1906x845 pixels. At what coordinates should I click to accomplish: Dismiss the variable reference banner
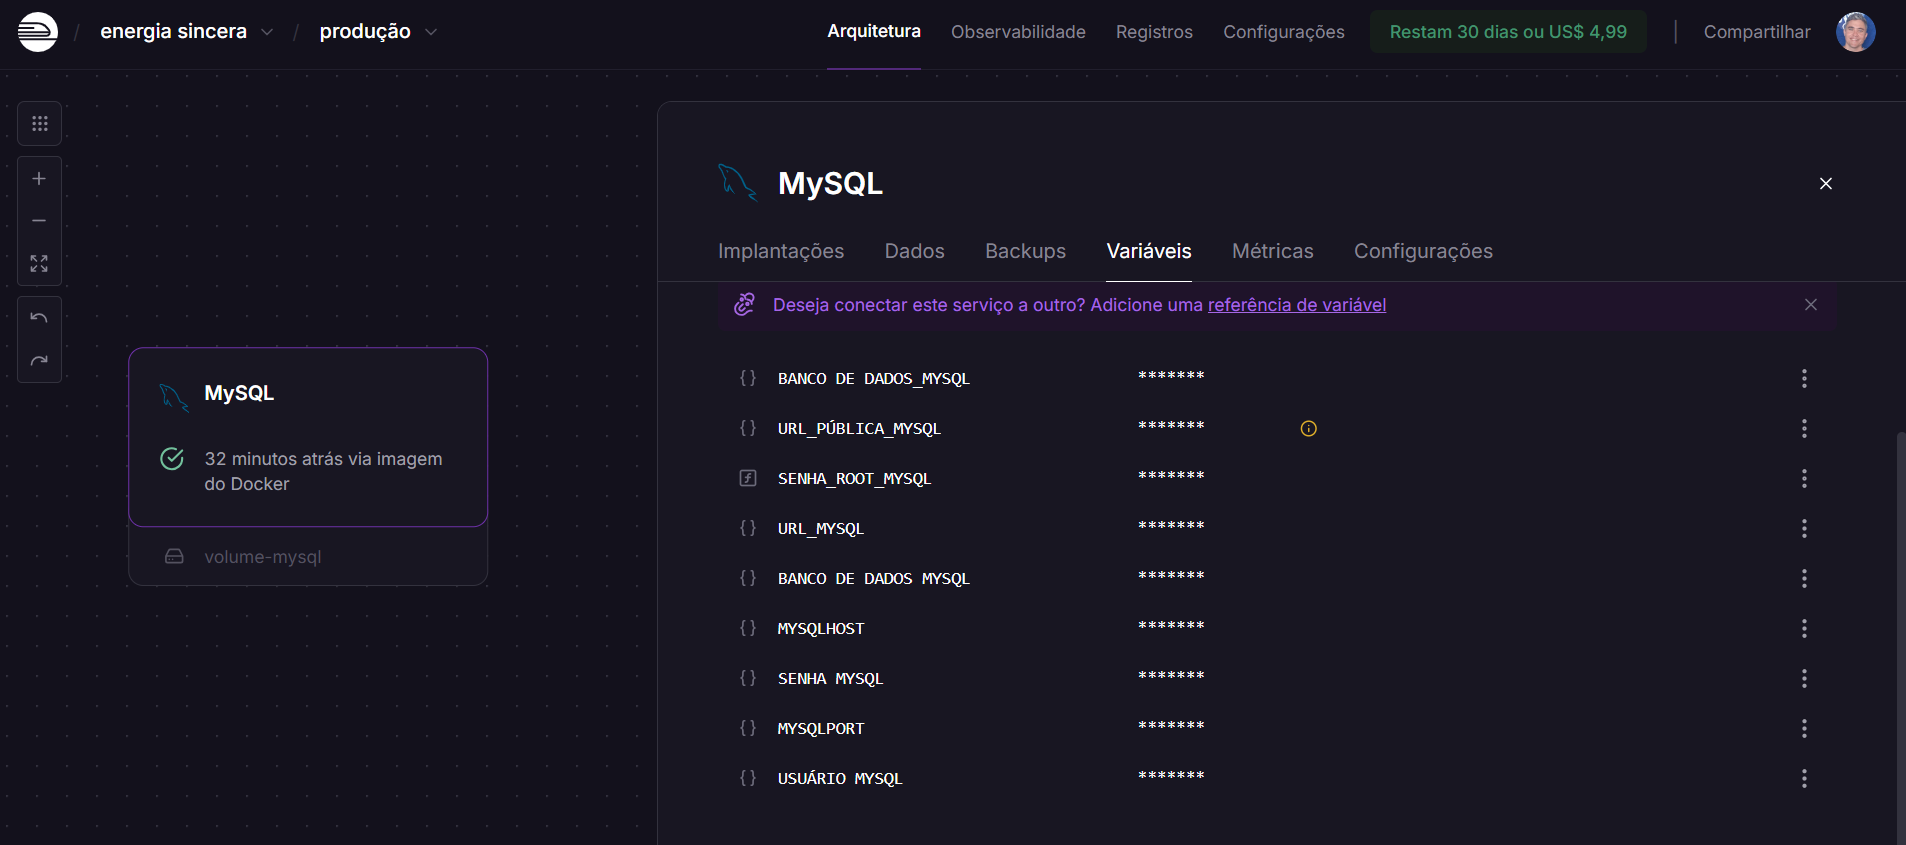pos(1811,305)
